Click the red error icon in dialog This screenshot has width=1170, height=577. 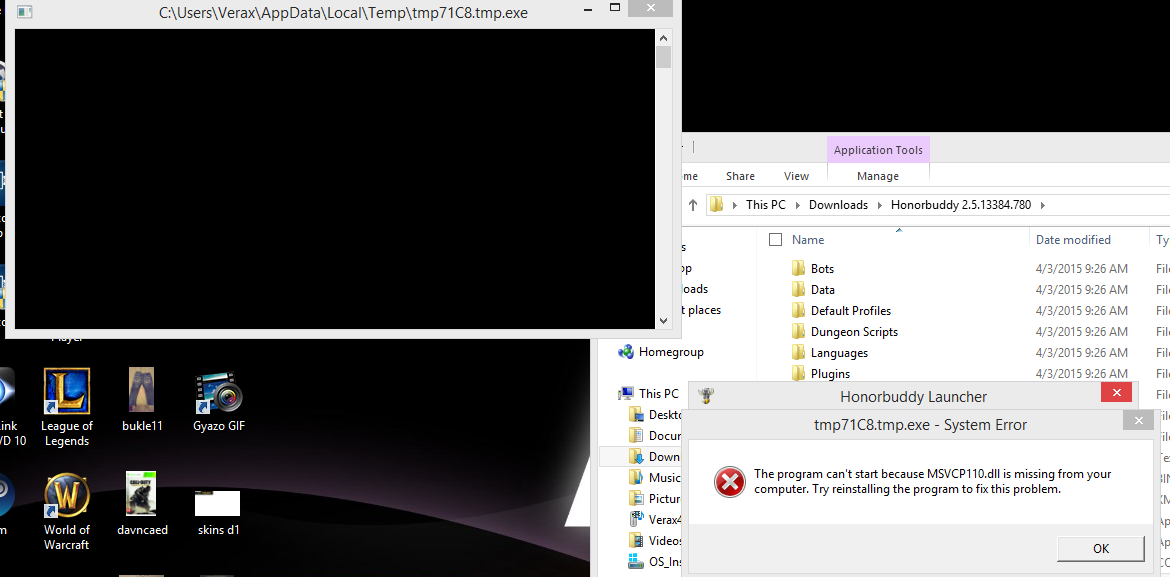tap(728, 481)
